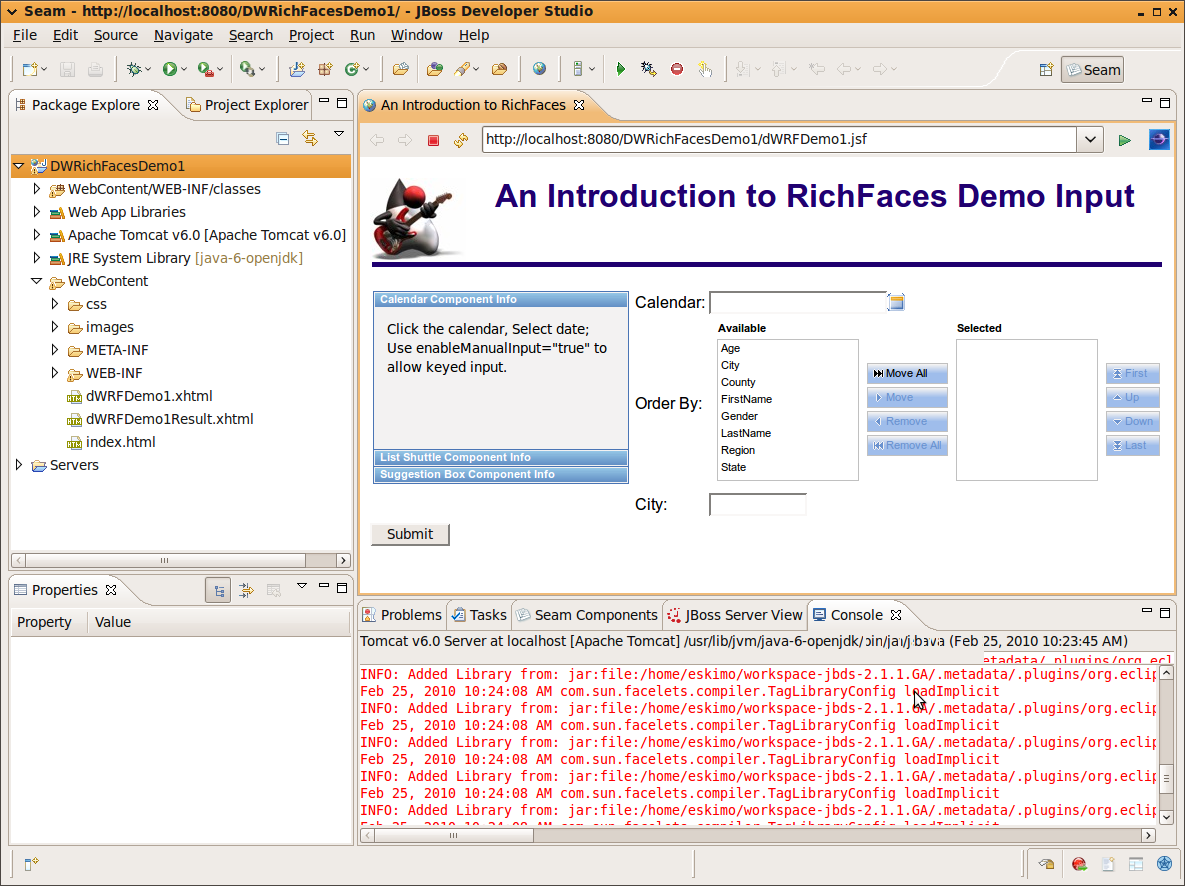Click the Debug bug toolbar icon
Screen dimensions: 1185x886
point(134,70)
